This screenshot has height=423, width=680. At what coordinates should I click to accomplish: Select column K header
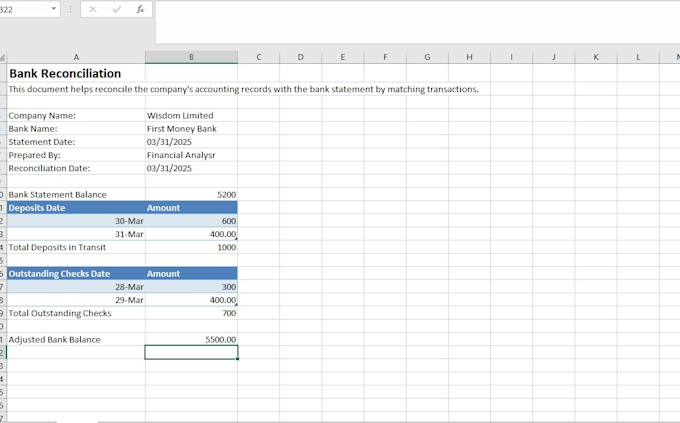coord(596,57)
